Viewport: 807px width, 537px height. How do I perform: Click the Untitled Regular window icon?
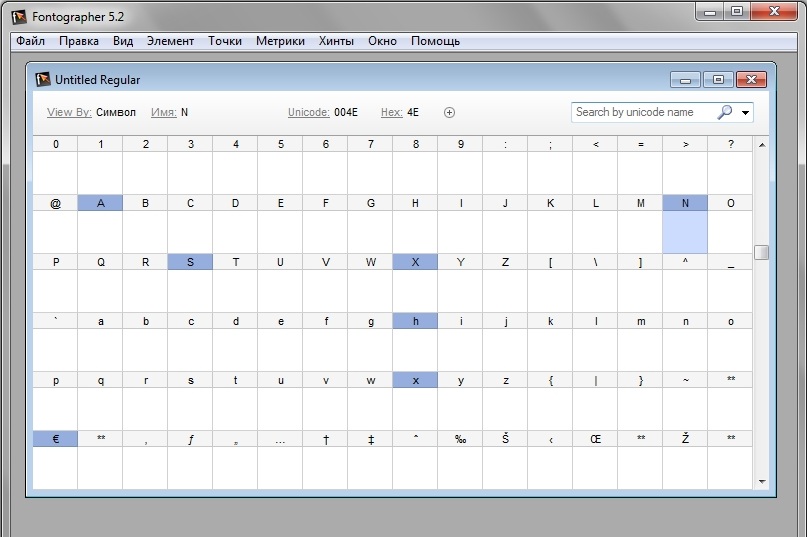pos(43,80)
